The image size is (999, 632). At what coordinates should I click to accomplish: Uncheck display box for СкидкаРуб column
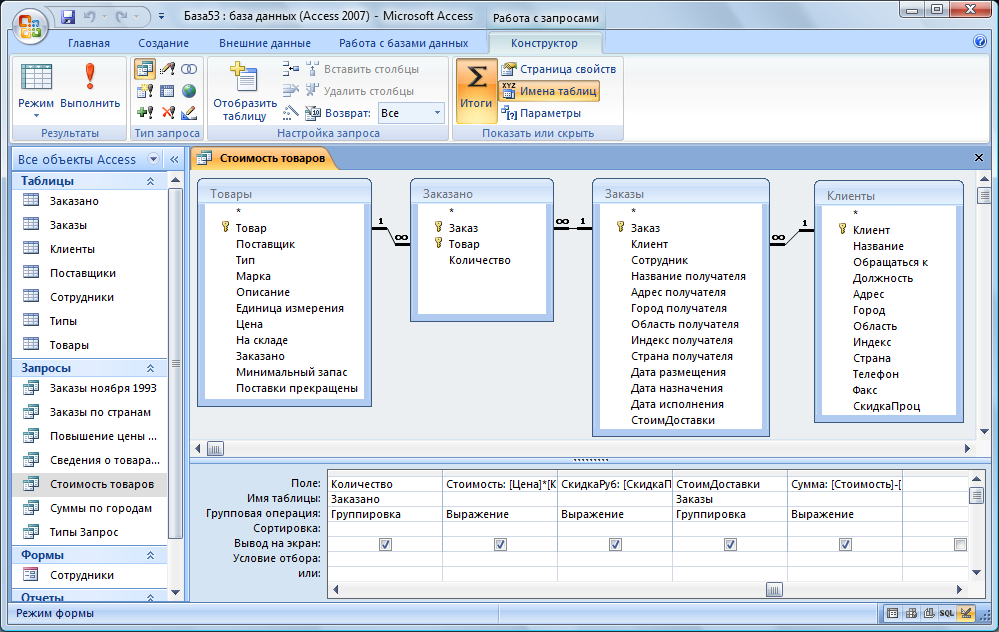(x=615, y=544)
